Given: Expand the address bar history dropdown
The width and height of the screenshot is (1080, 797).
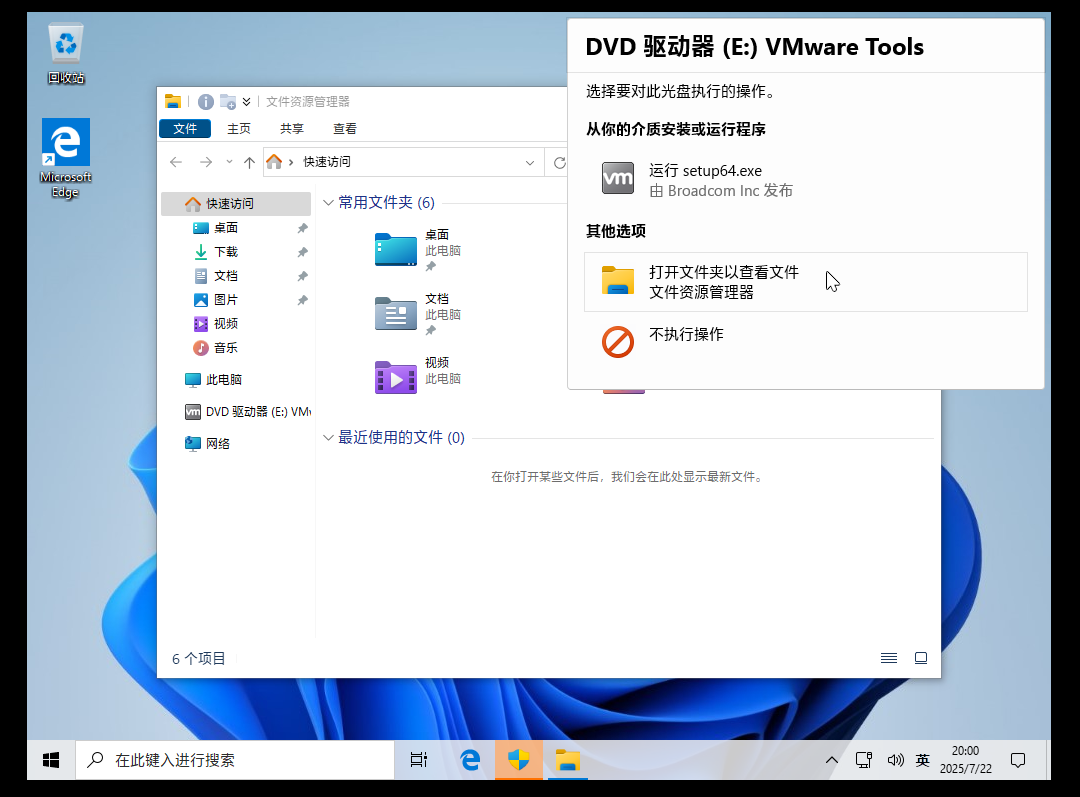Looking at the screenshot, I should tap(530, 162).
